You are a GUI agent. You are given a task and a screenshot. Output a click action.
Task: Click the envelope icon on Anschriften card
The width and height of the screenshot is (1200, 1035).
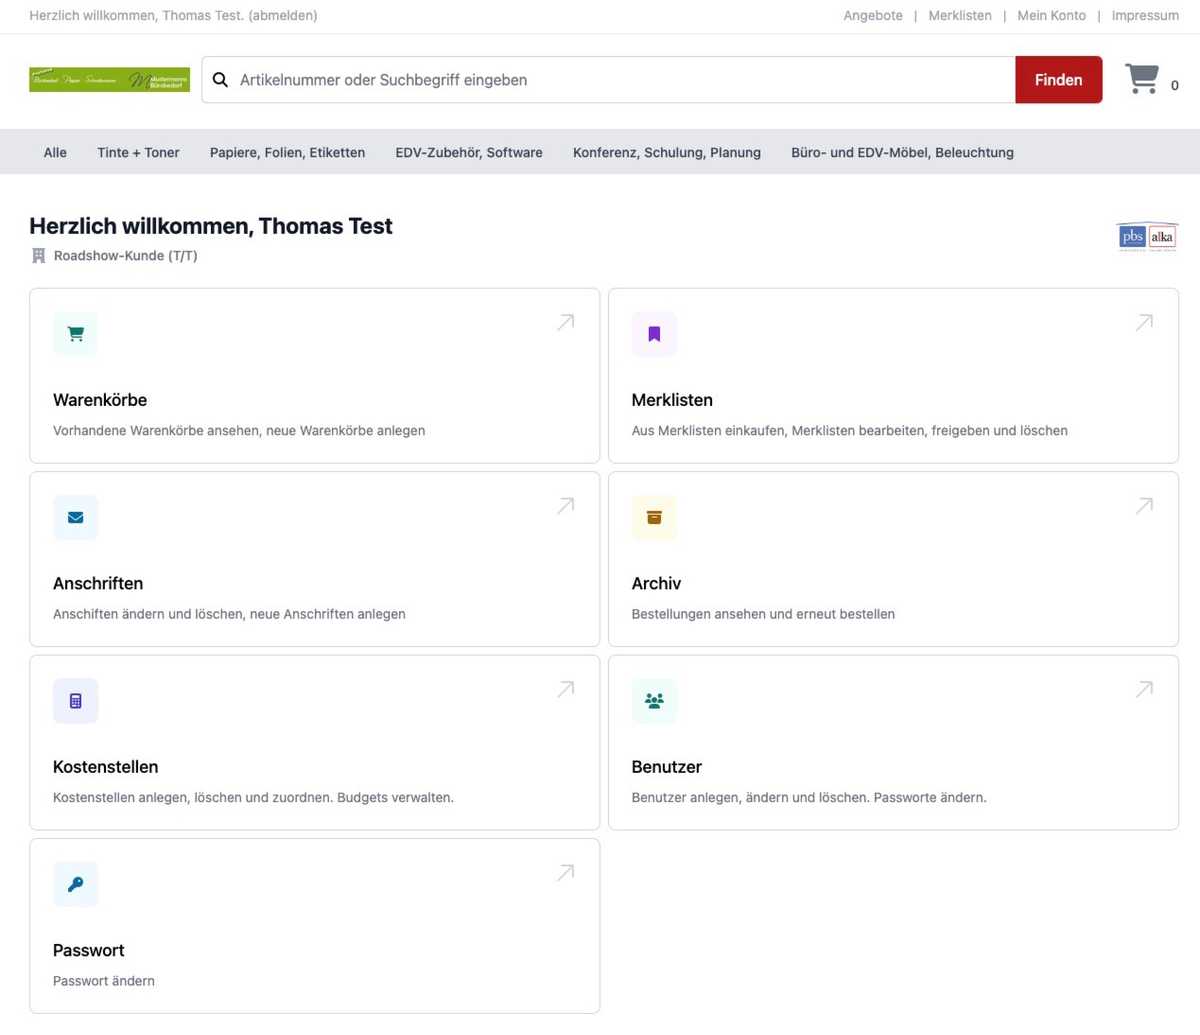click(76, 518)
